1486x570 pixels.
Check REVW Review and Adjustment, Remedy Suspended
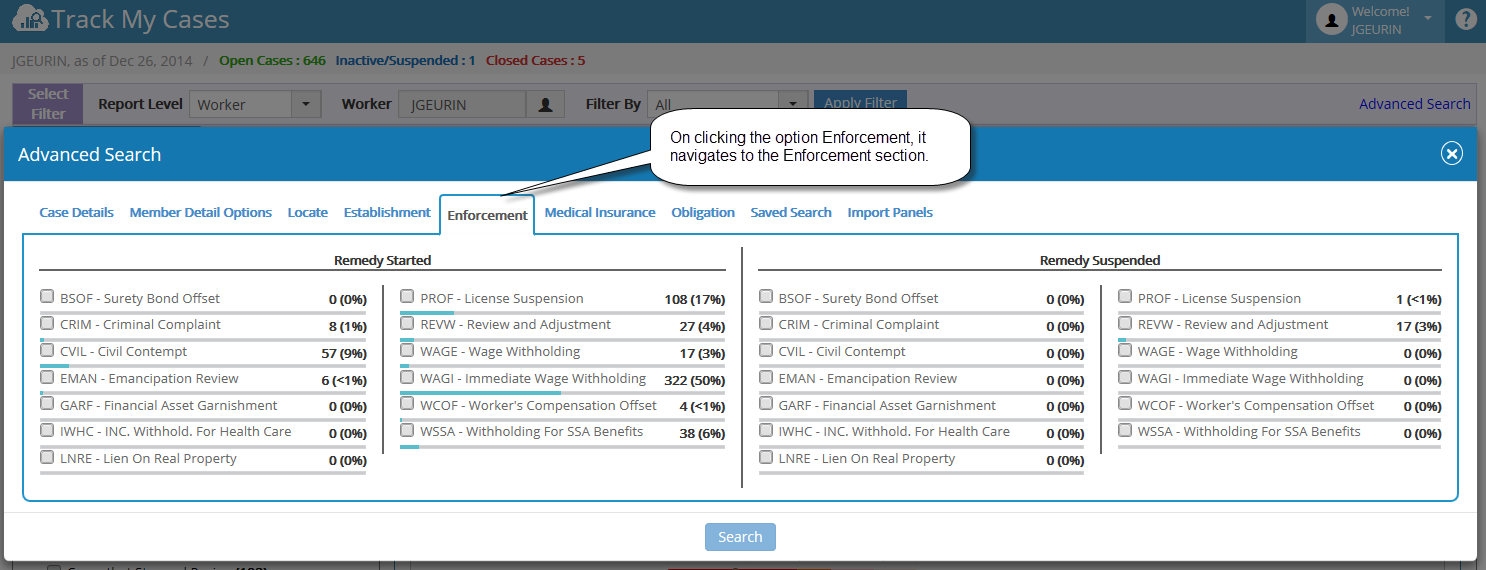(x=1125, y=323)
